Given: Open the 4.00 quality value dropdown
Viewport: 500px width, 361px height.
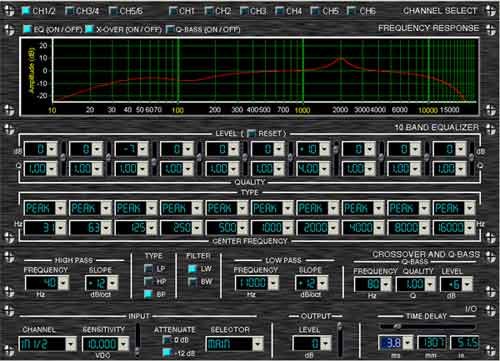Looking at the screenshot, I should pos(324,169).
